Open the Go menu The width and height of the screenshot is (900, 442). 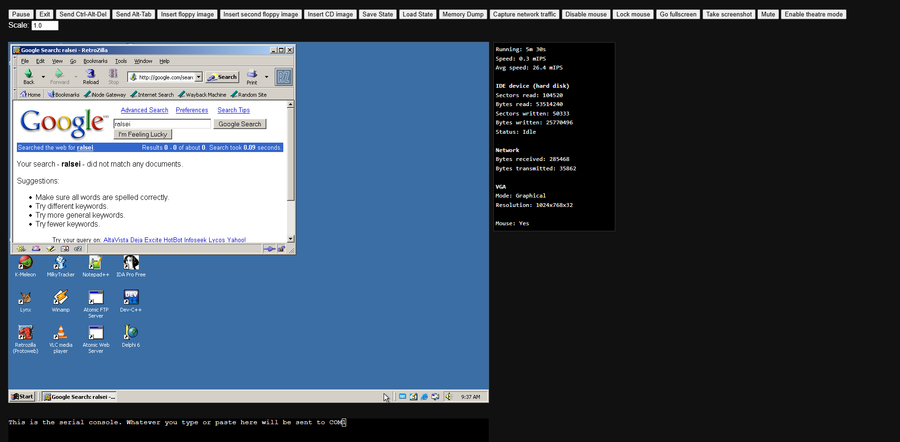point(73,61)
